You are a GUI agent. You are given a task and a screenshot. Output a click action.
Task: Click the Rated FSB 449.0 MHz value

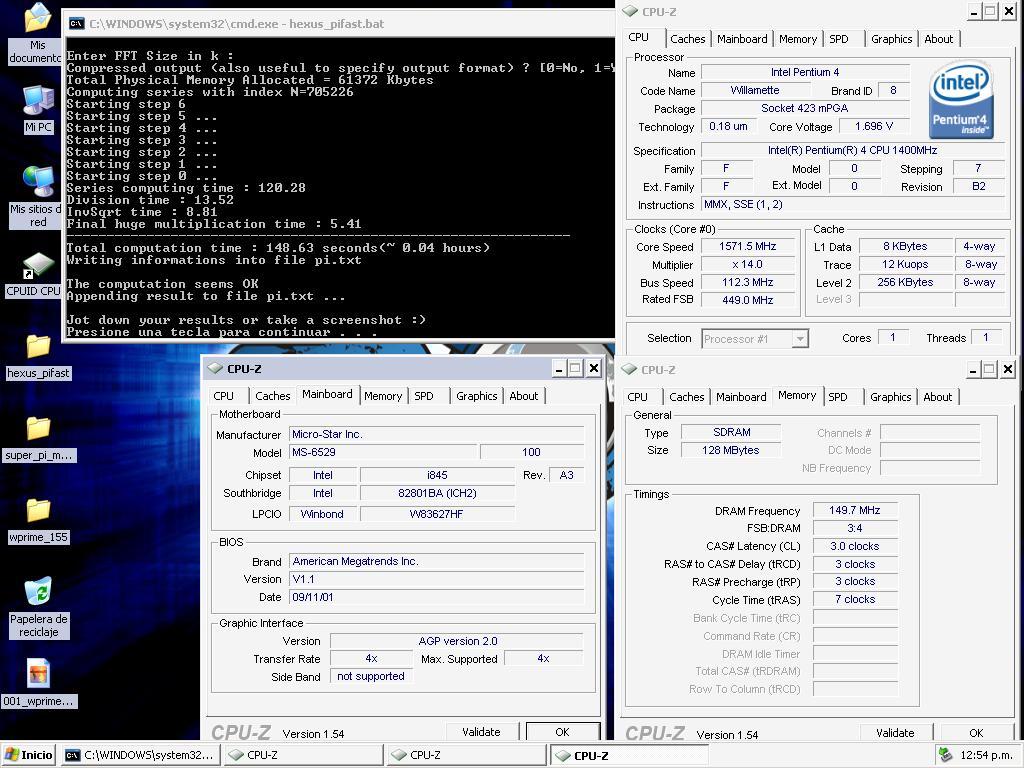[x=748, y=300]
